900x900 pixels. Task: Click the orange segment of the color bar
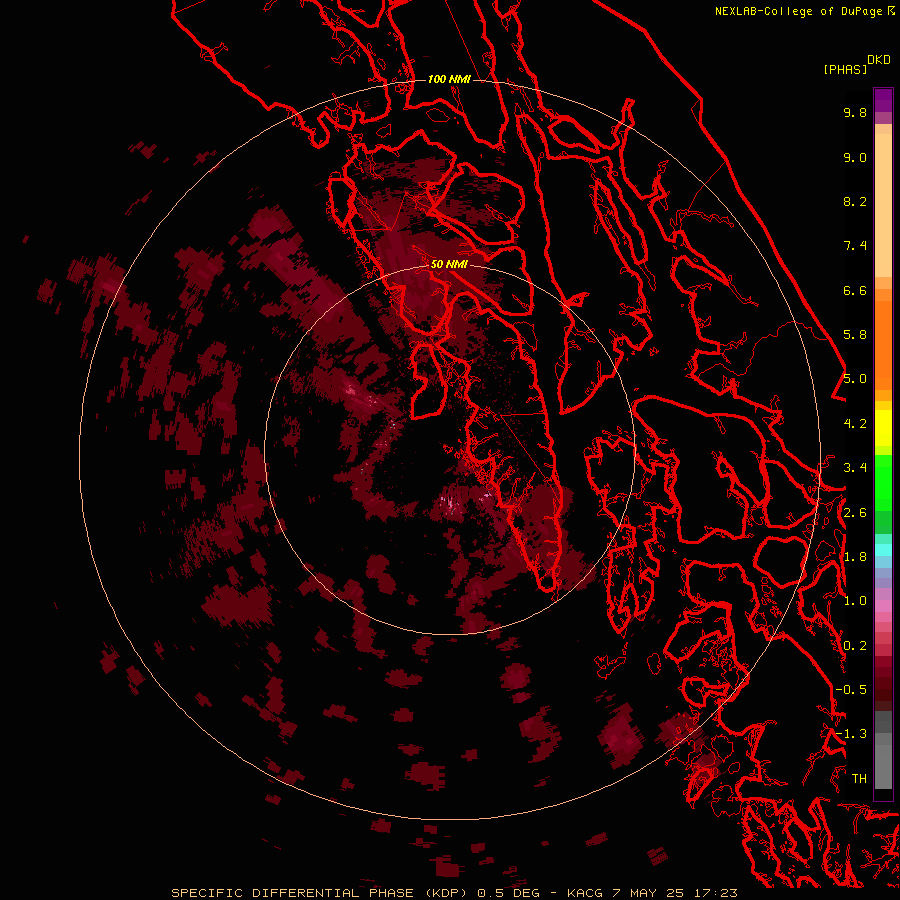click(883, 344)
